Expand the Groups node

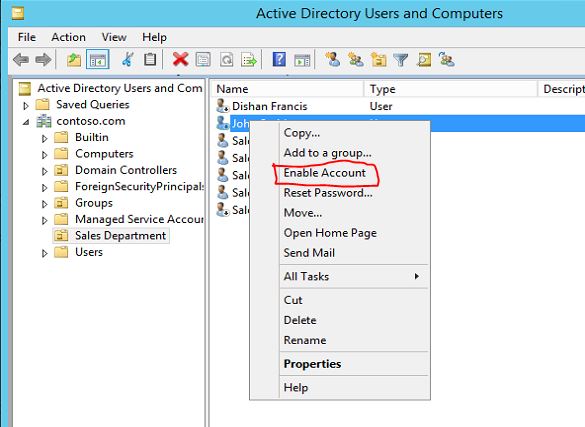point(44,204)
